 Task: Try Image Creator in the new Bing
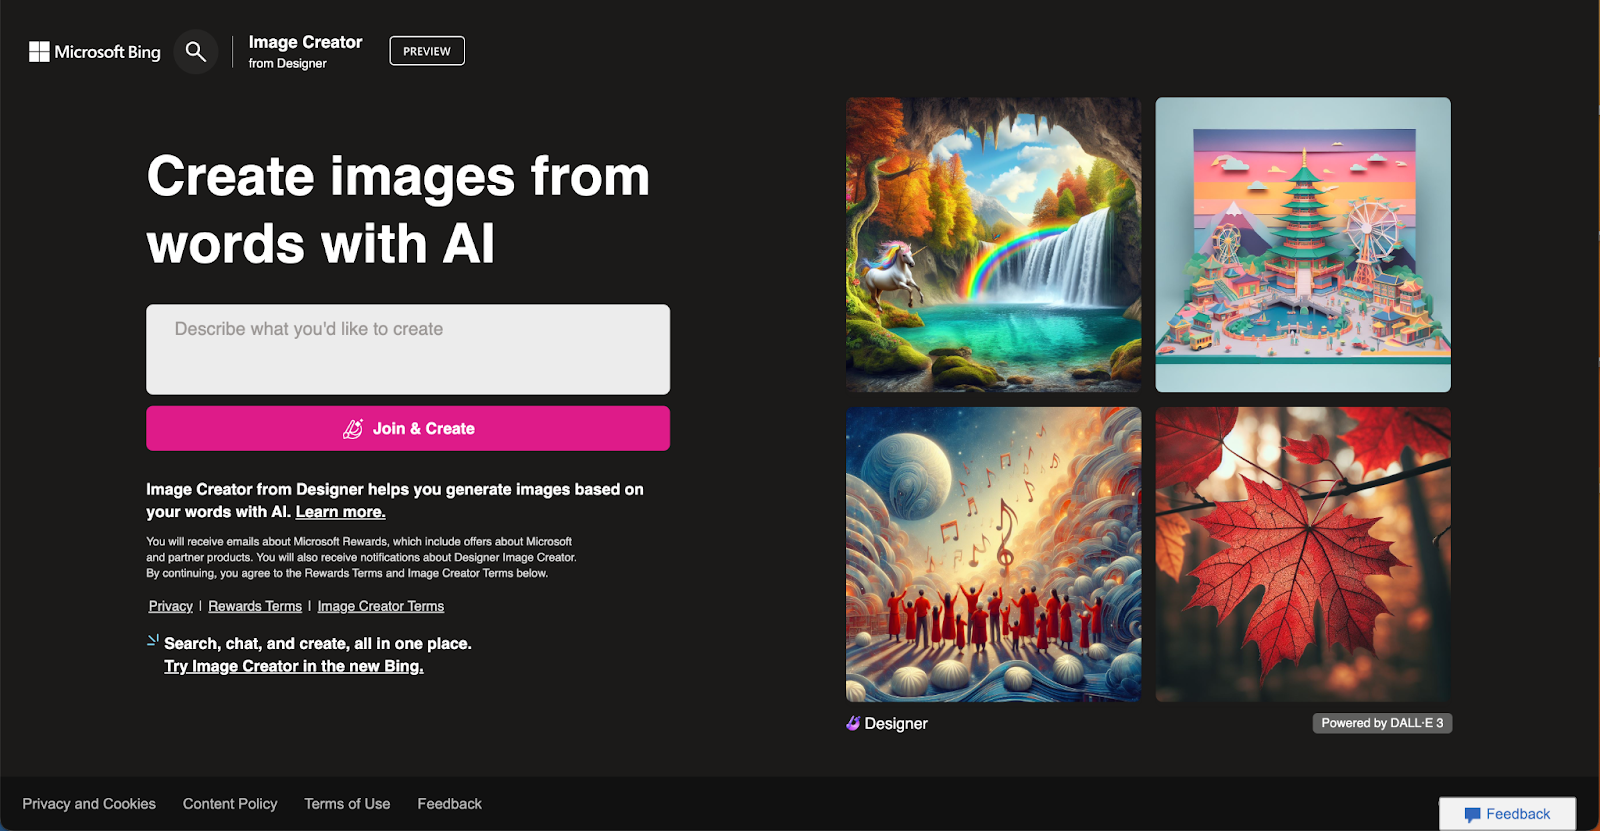pos(294,666)
